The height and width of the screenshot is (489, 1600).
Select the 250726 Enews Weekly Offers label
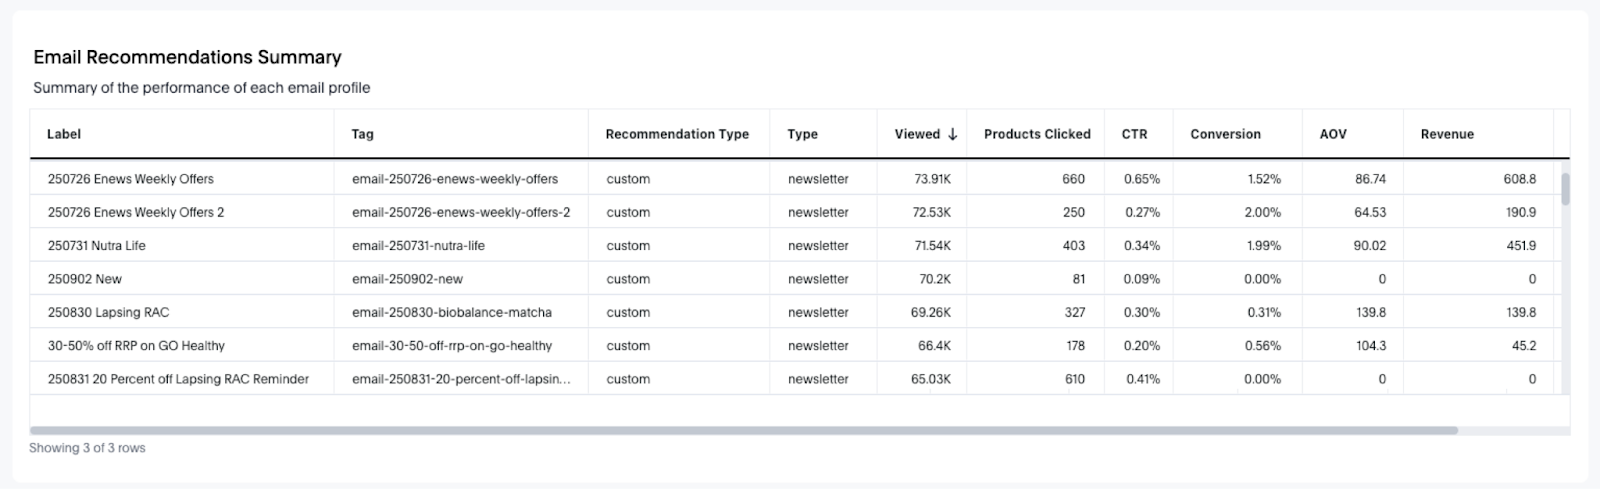click(x=130, y=179)
